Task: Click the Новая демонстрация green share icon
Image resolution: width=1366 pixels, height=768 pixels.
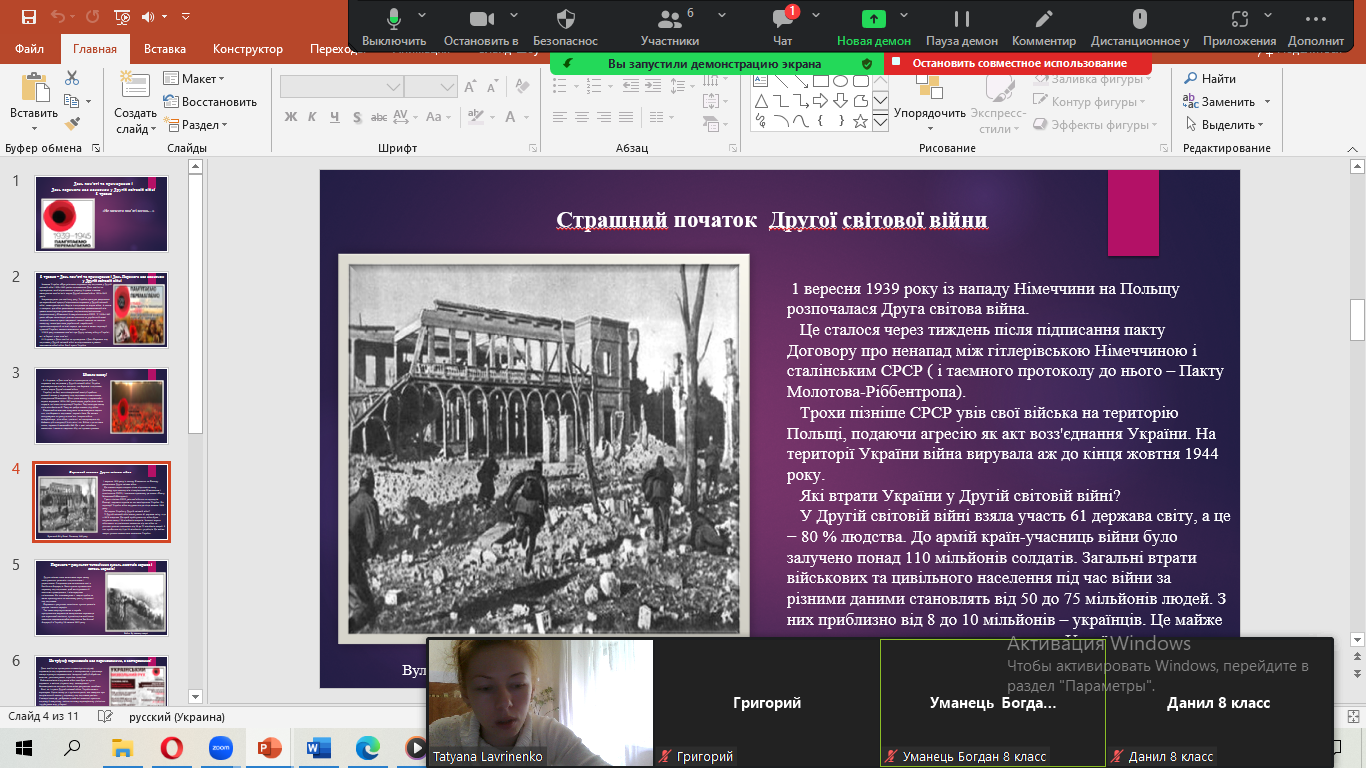Action: click(x=874, y=18)
